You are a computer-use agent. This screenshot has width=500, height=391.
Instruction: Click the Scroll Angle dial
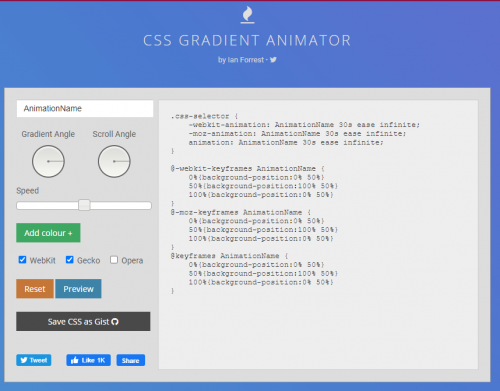click(114, 161)
